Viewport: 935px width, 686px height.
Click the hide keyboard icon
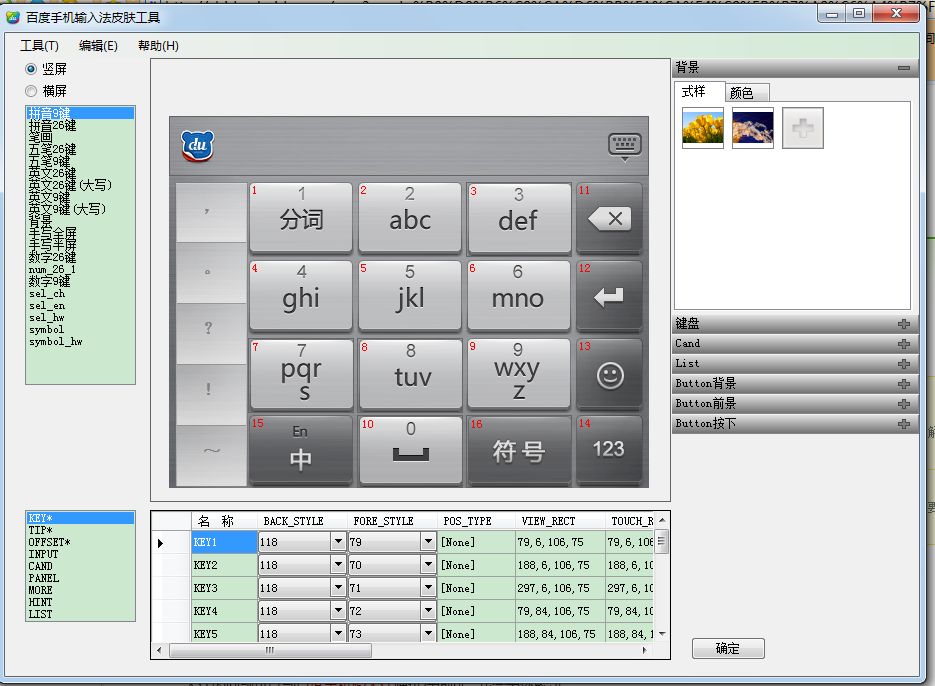tap(624, 146)
